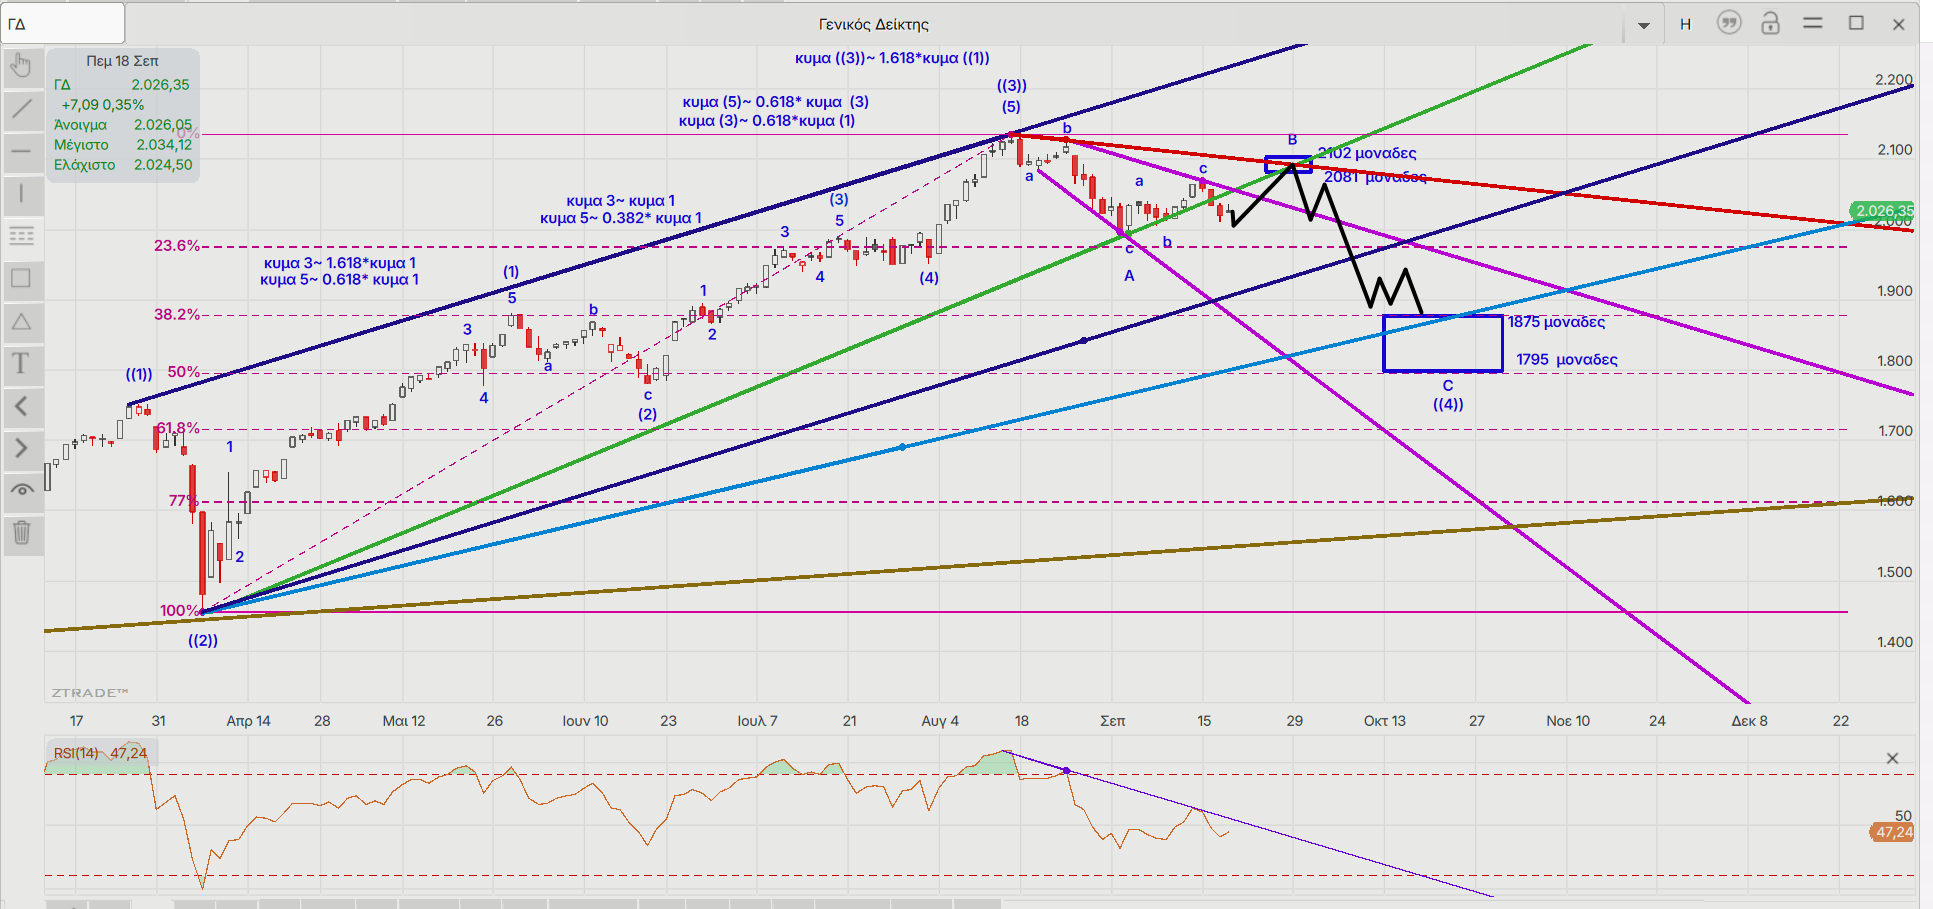Click the 50% Fibonacci level label

[183, 371]
